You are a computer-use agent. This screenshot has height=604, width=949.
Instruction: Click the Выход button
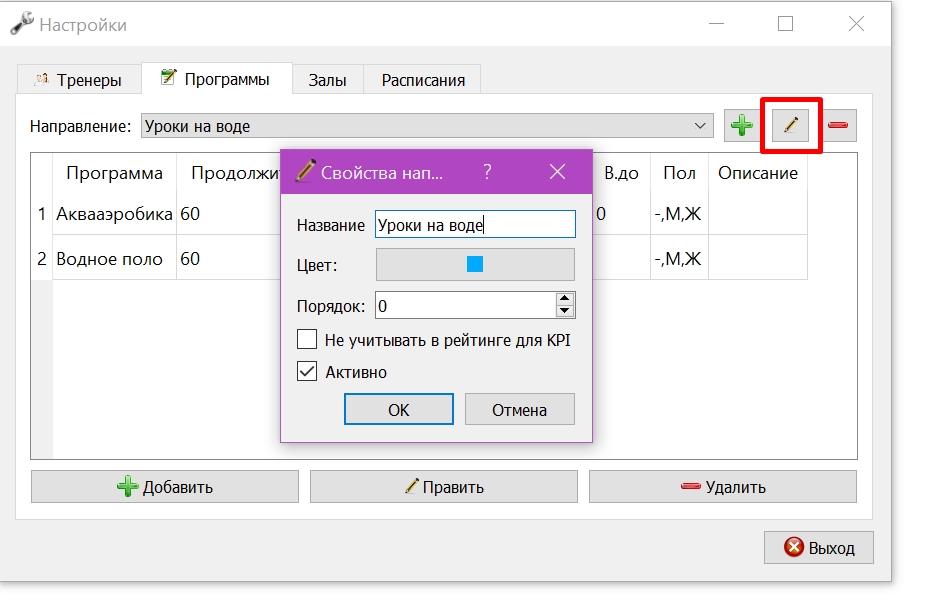pyautogui.click(x=819, y=548)
